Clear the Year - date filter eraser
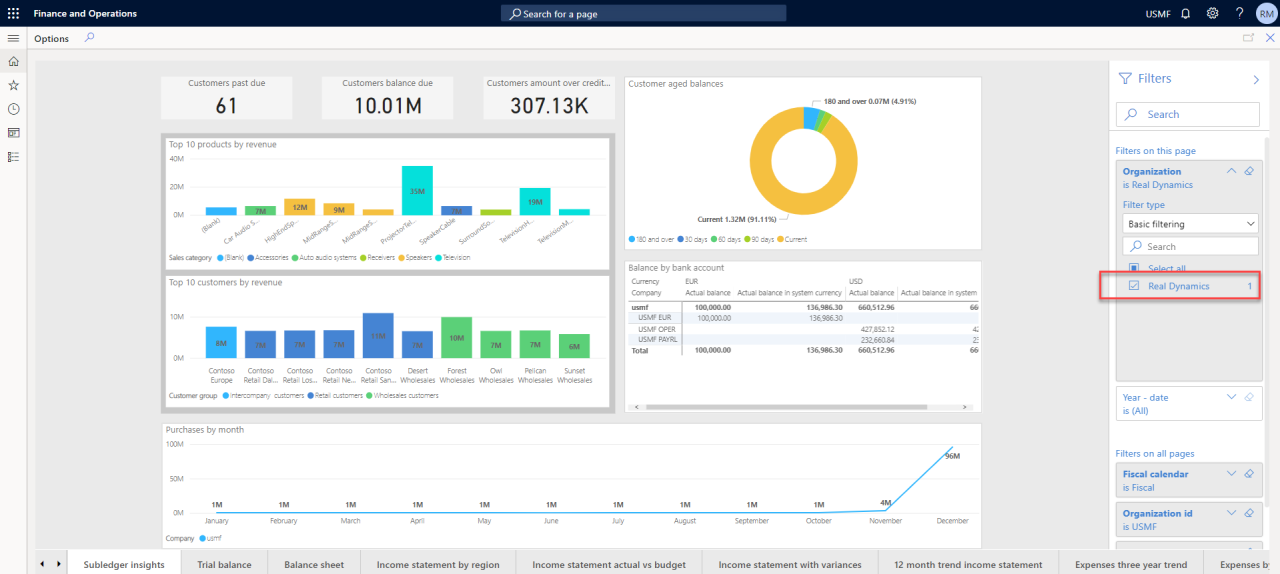 tap(1248, 397)
